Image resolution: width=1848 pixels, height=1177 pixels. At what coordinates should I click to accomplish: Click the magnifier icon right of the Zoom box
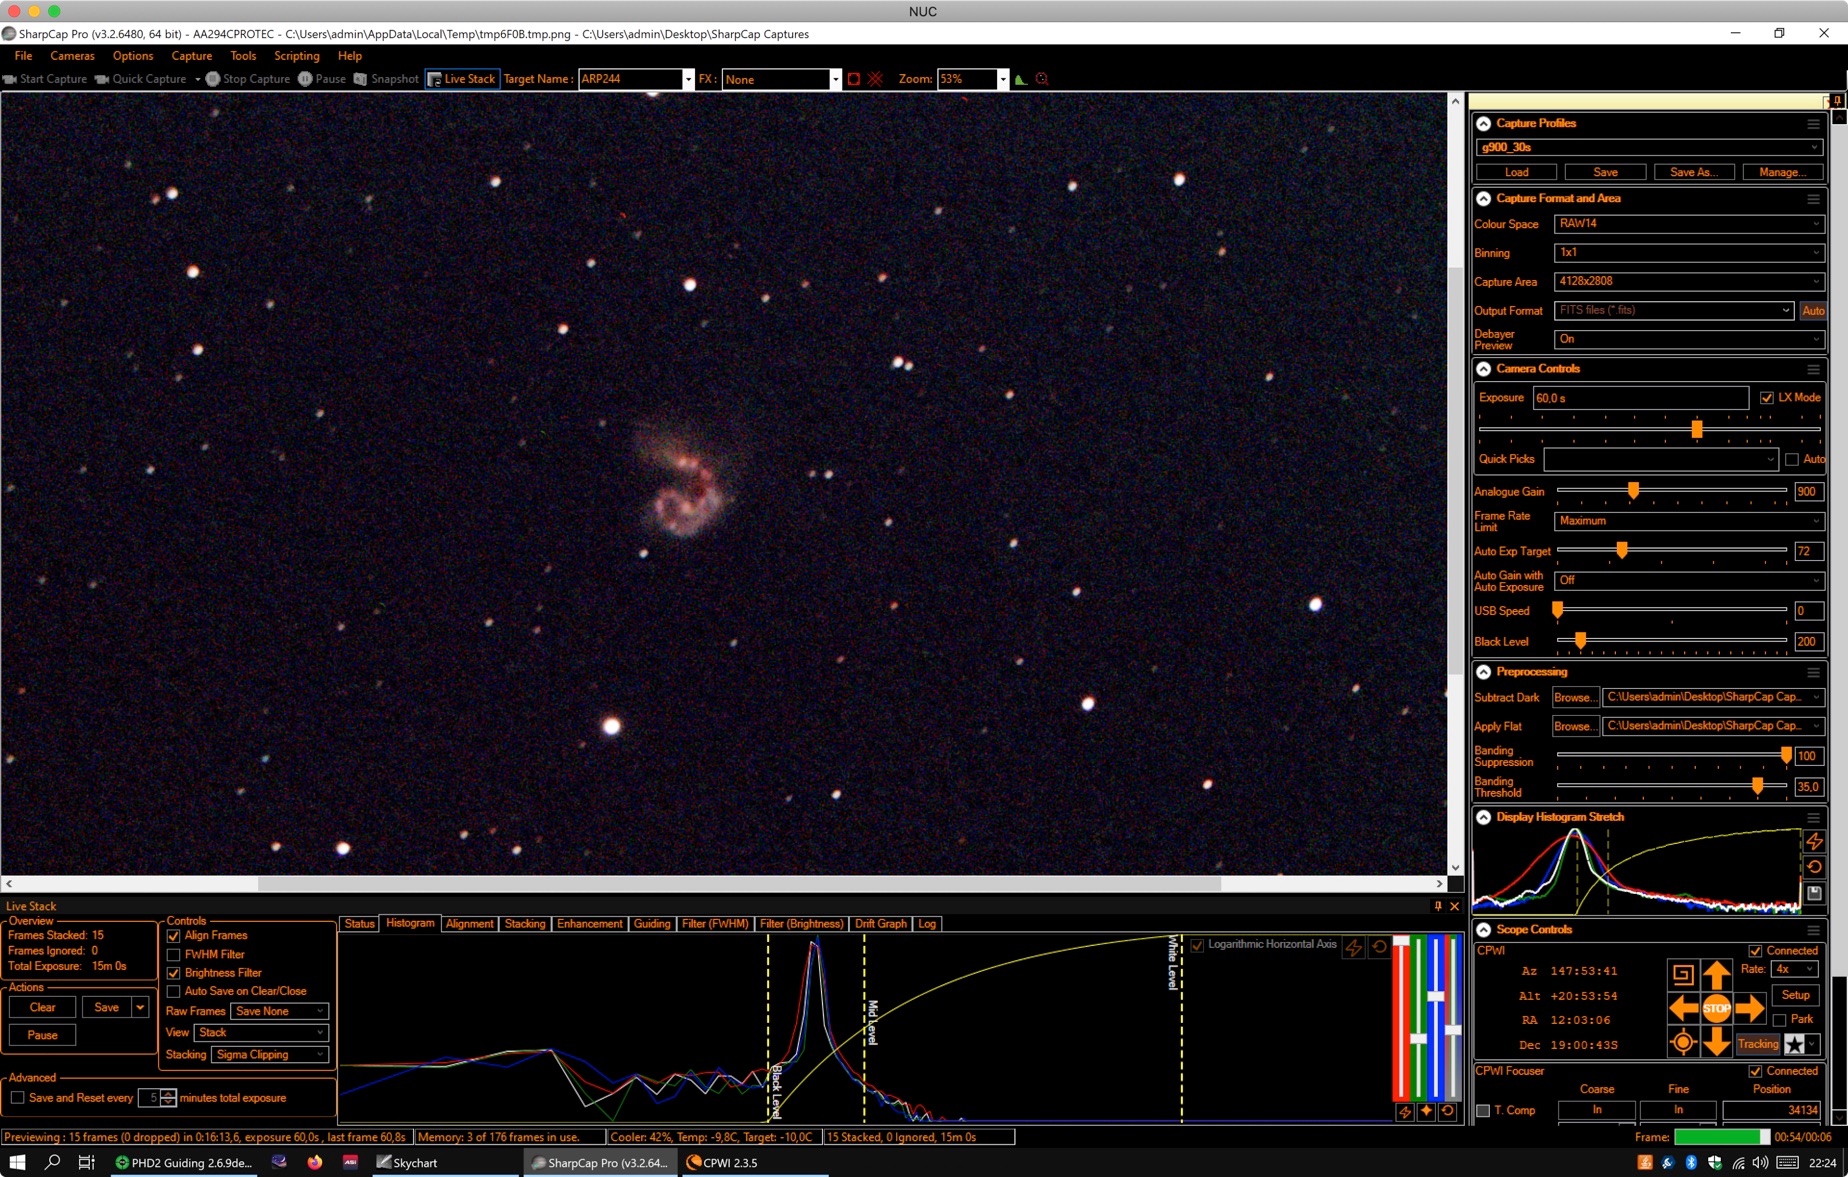(1042, 79)
